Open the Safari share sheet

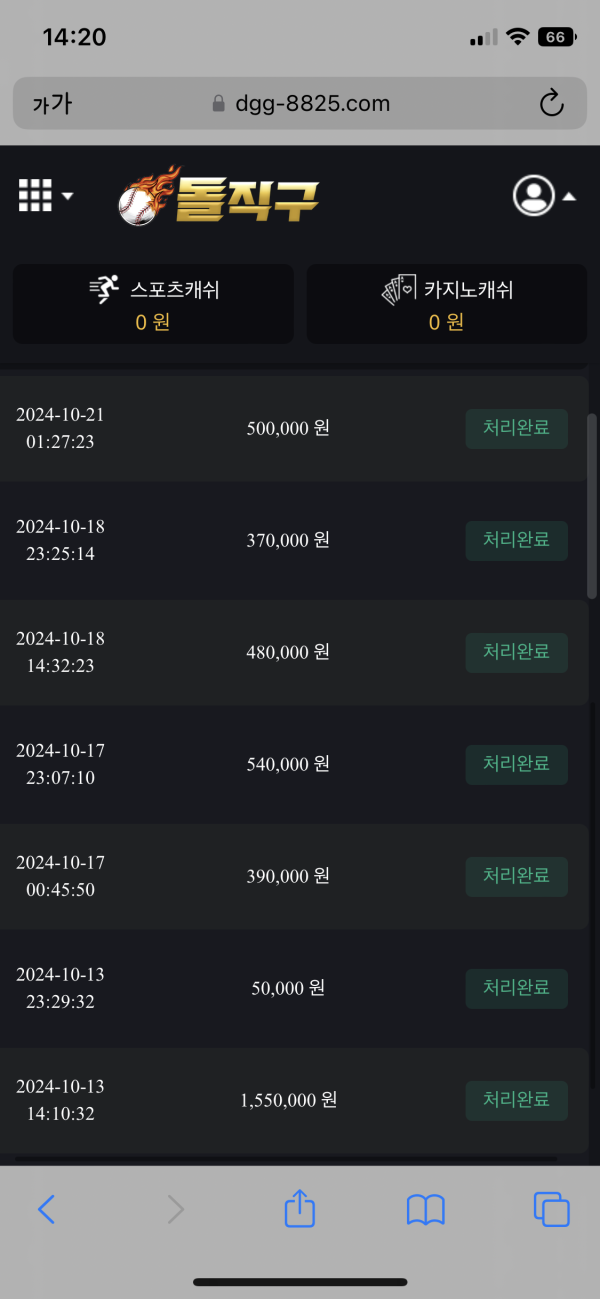coord(300,1209)
